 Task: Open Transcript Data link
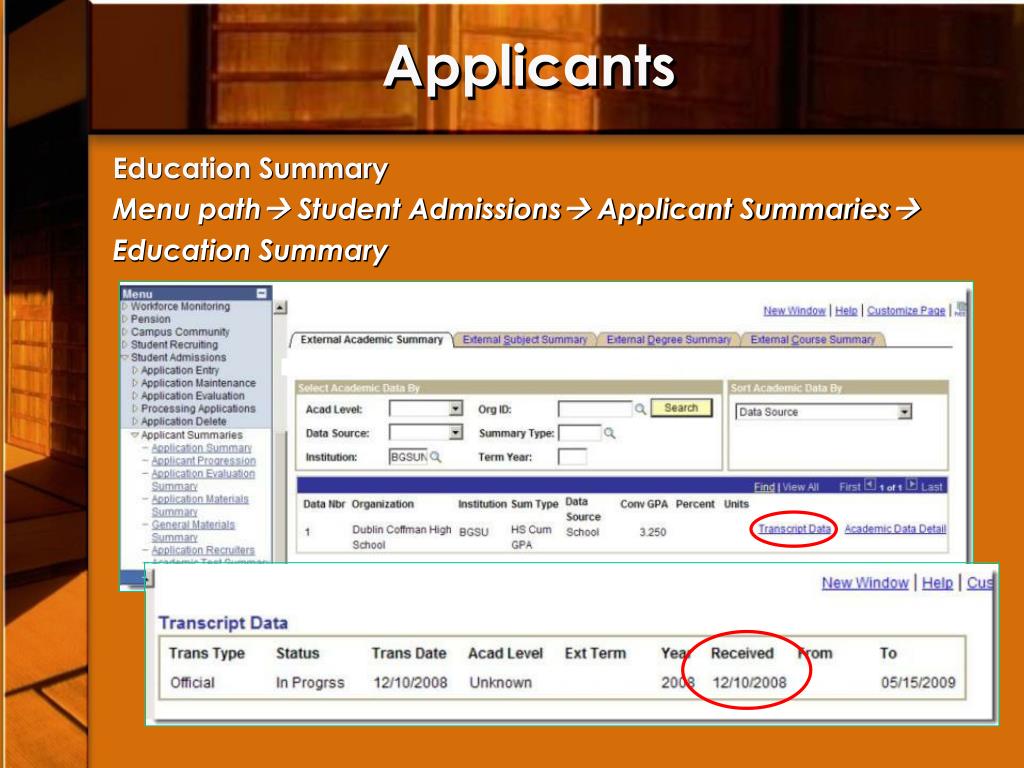click(794, 529)
